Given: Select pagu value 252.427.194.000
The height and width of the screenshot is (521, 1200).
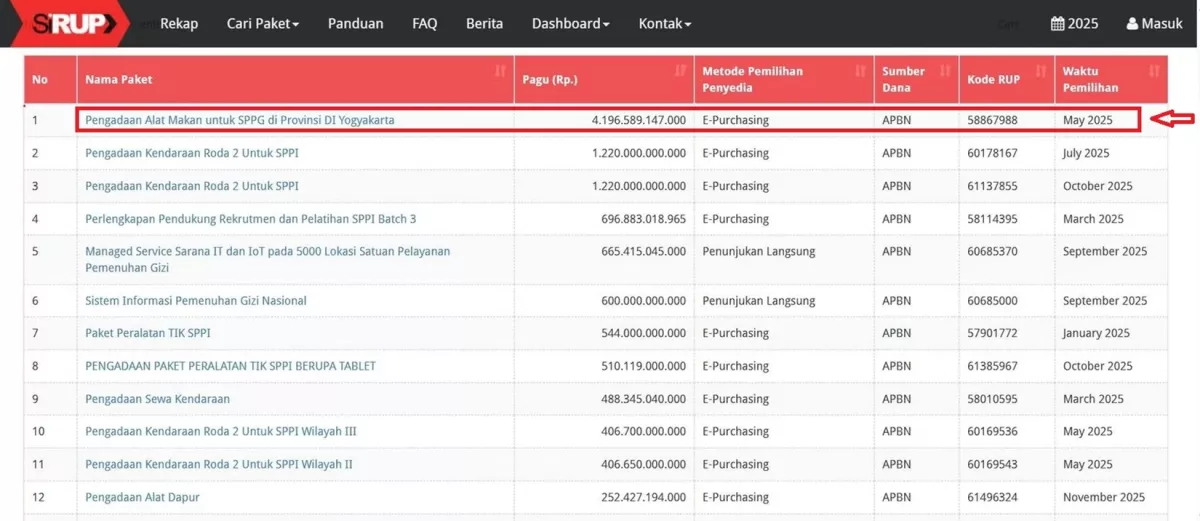Looking at the screenshot, I should [644, 497].
